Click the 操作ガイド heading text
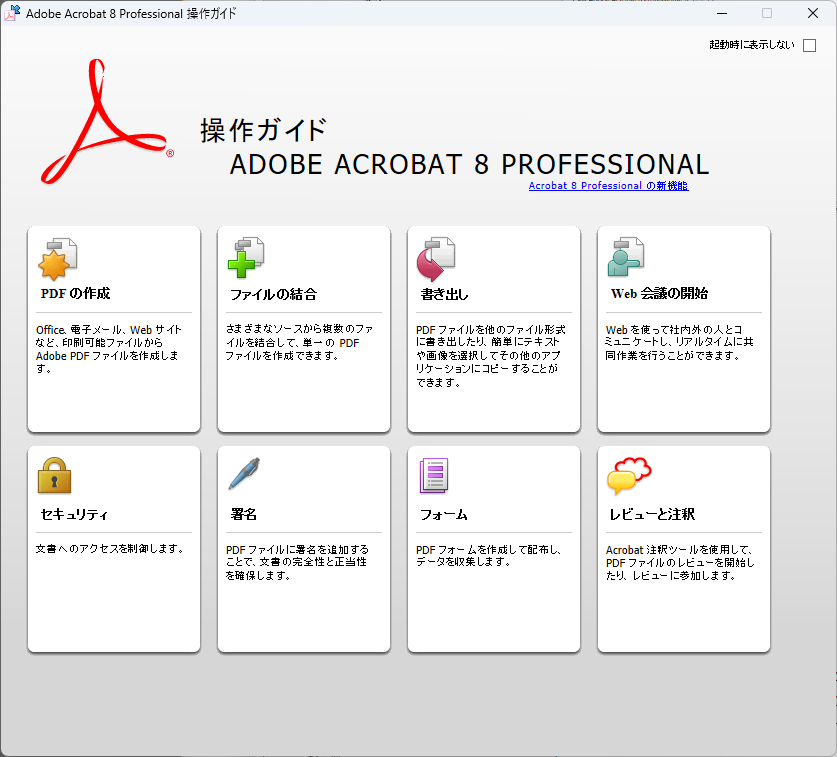This screenshot has width=837, height=757. (x=263, y=130)
